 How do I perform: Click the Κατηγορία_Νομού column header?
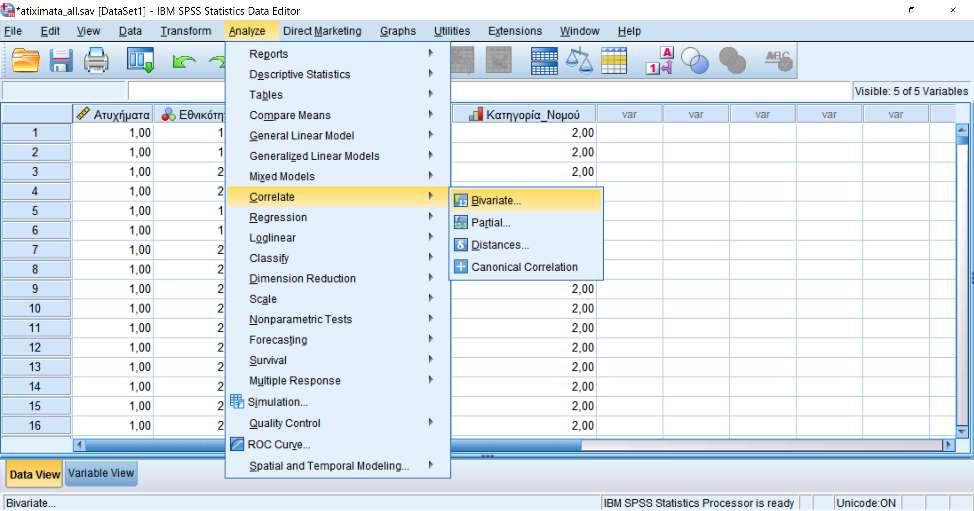(x=524, y=114)
